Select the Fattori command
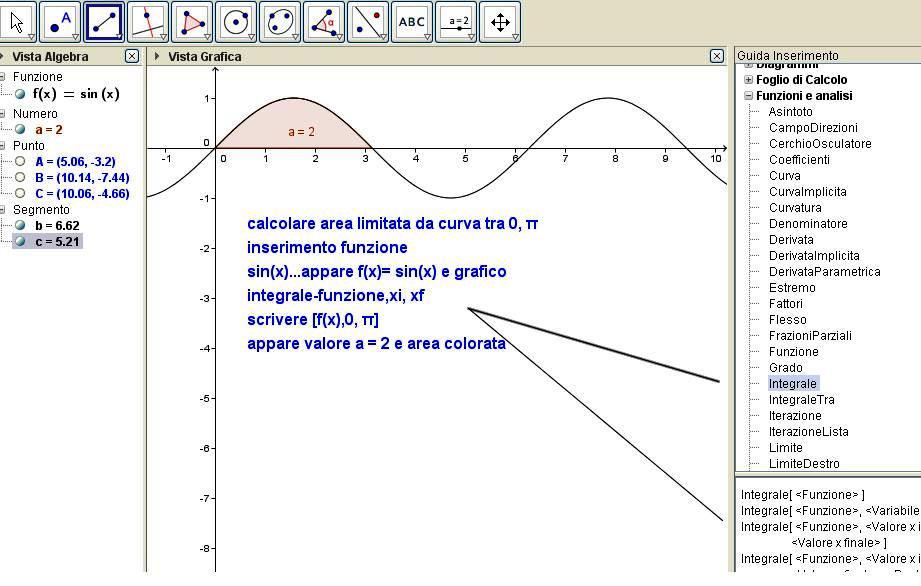 pos(785,304)
